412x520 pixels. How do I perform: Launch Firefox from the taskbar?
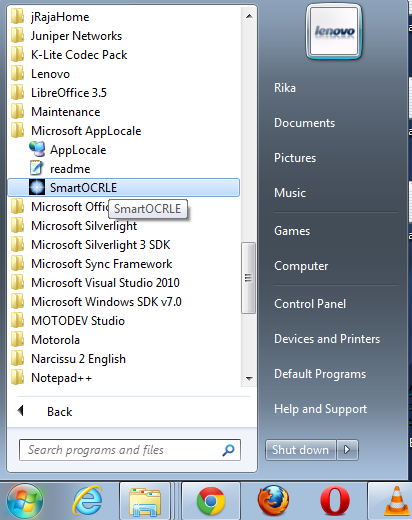point(273,501)
